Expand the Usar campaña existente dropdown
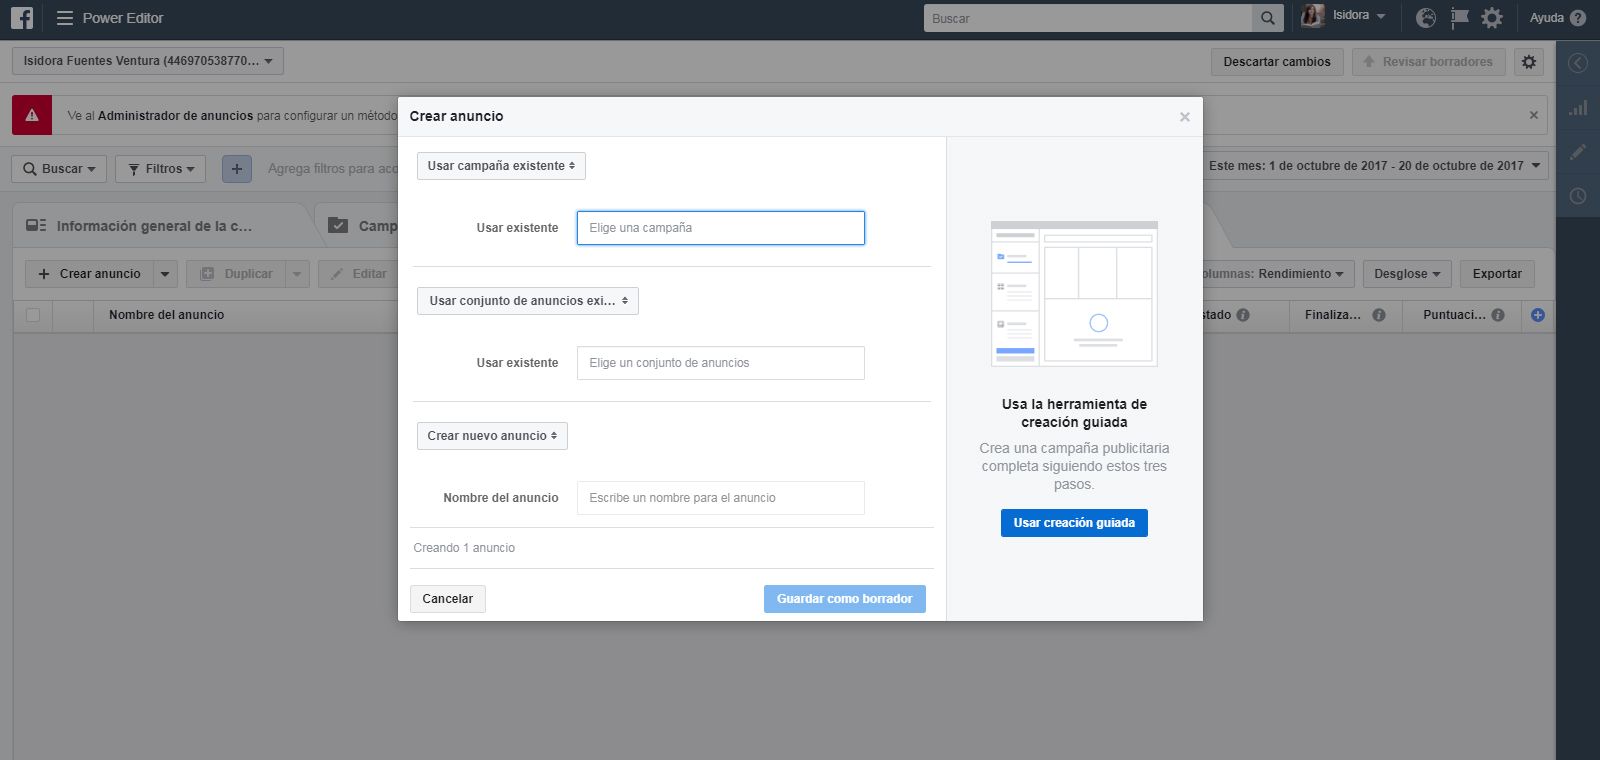The image size is (1600, 760). 501,166
